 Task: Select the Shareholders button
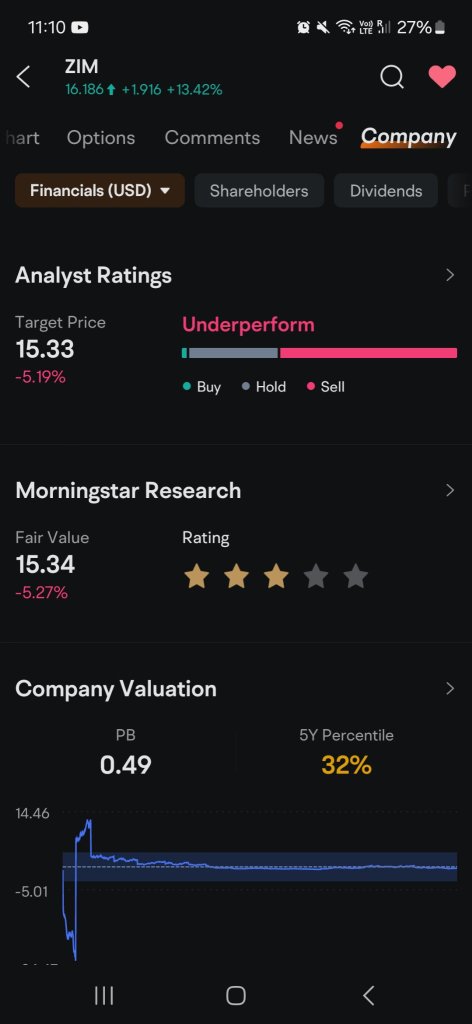click(259, 191)
